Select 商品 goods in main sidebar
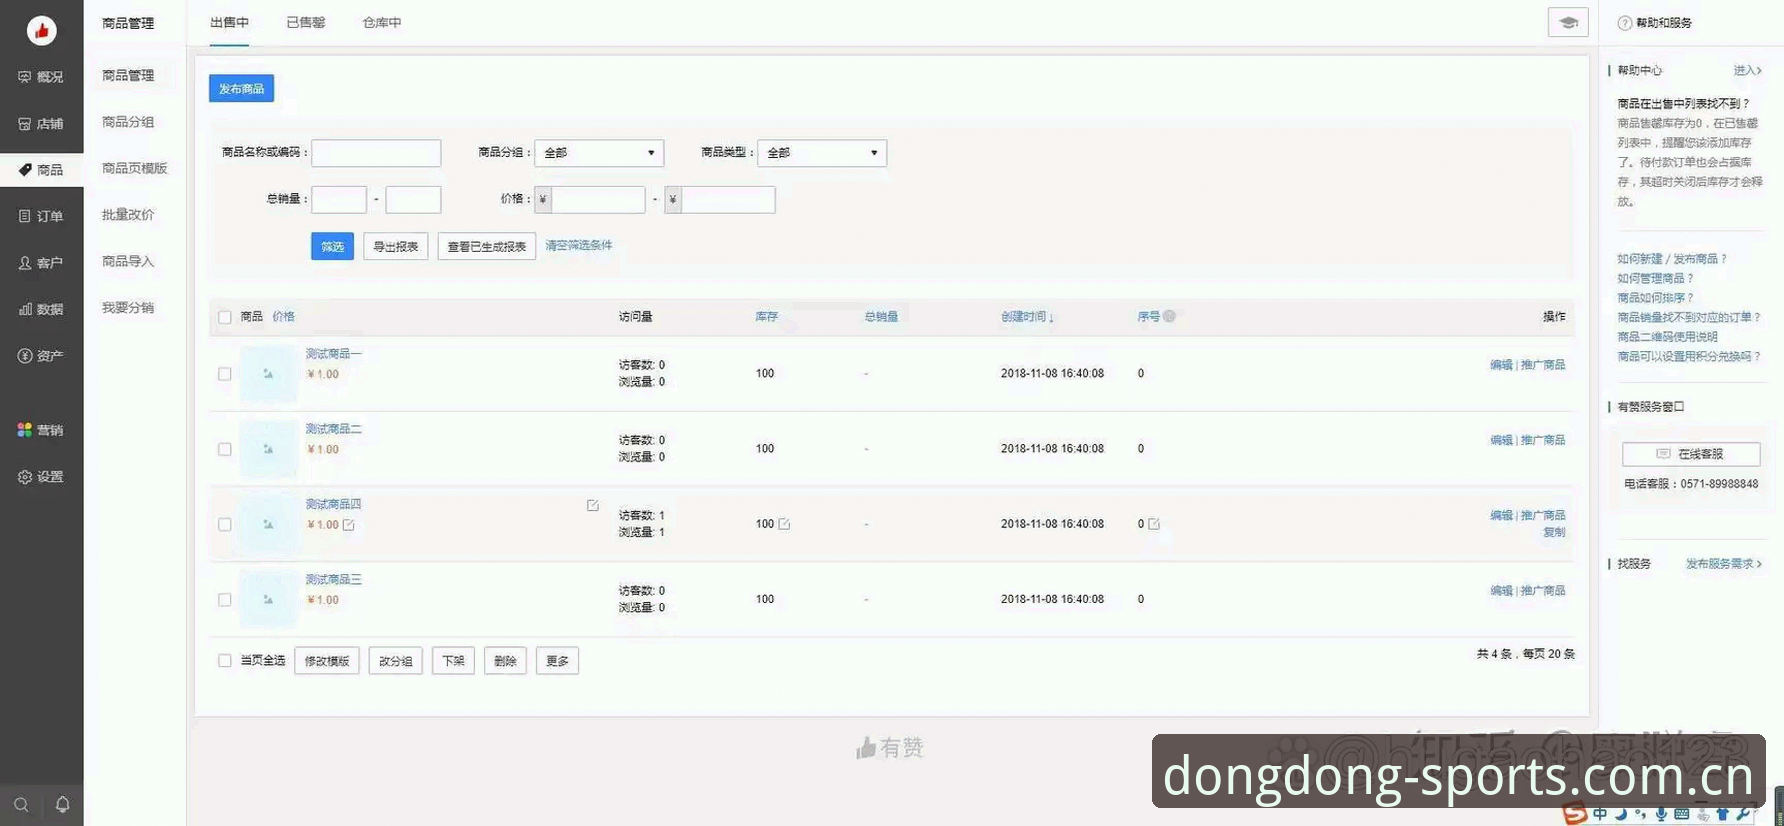The width and height of the screenshot is (1784, 826). 41,170
